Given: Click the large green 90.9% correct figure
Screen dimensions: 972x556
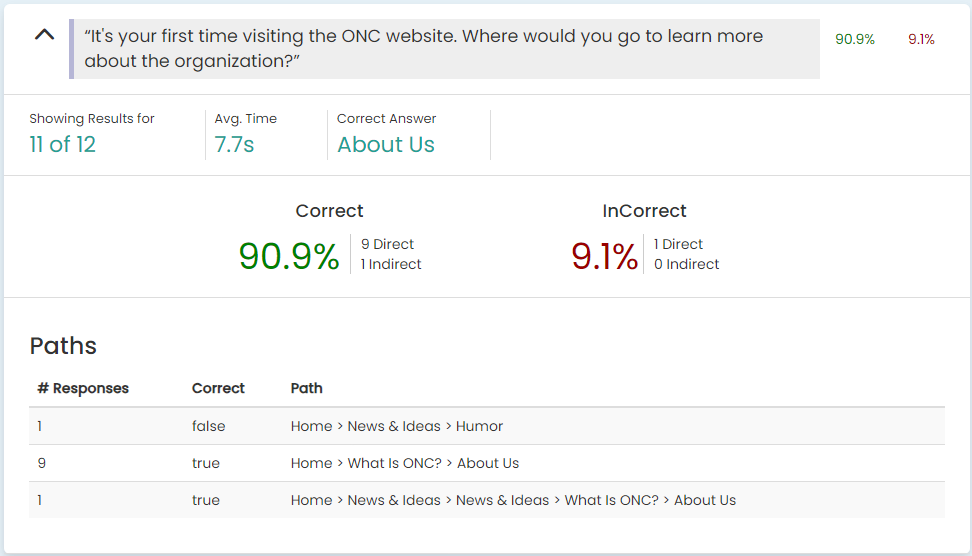Looking at the screenshot, I should click(x=289, y=256).
